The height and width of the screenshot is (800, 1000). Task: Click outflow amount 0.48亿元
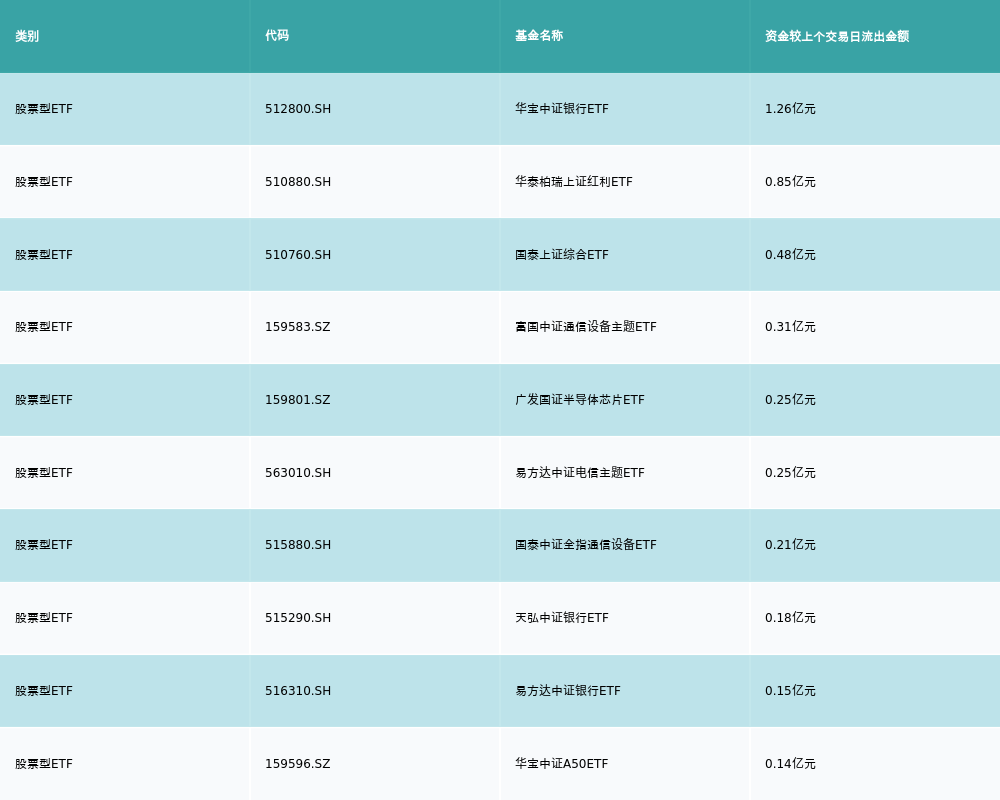(790, 255)
